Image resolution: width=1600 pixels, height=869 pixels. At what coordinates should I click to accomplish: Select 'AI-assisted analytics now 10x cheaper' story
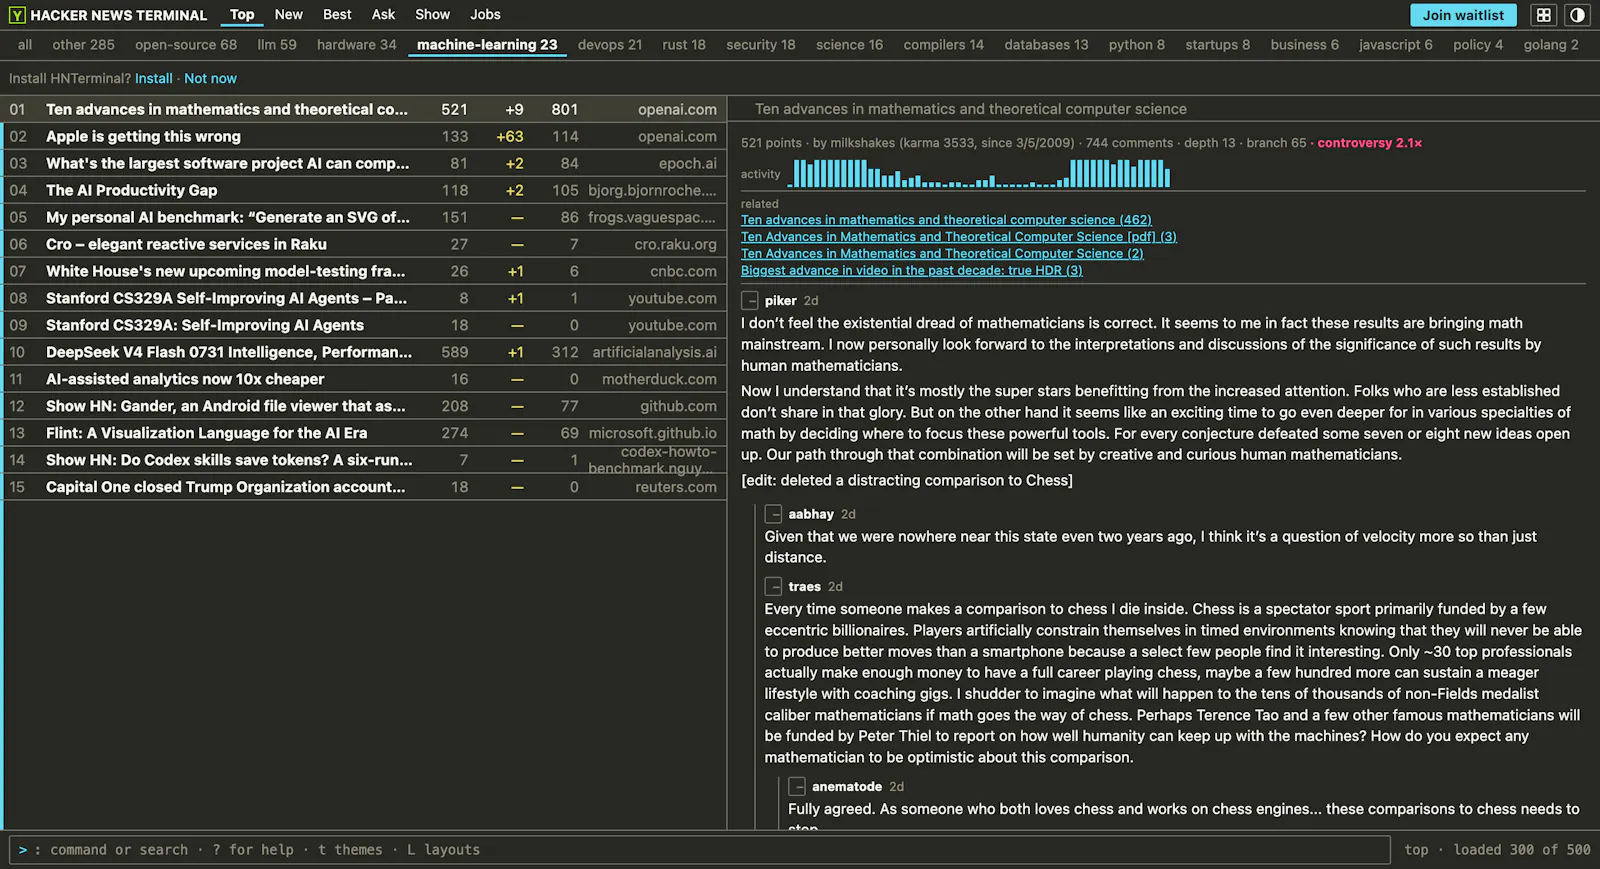tap(364, 379)
